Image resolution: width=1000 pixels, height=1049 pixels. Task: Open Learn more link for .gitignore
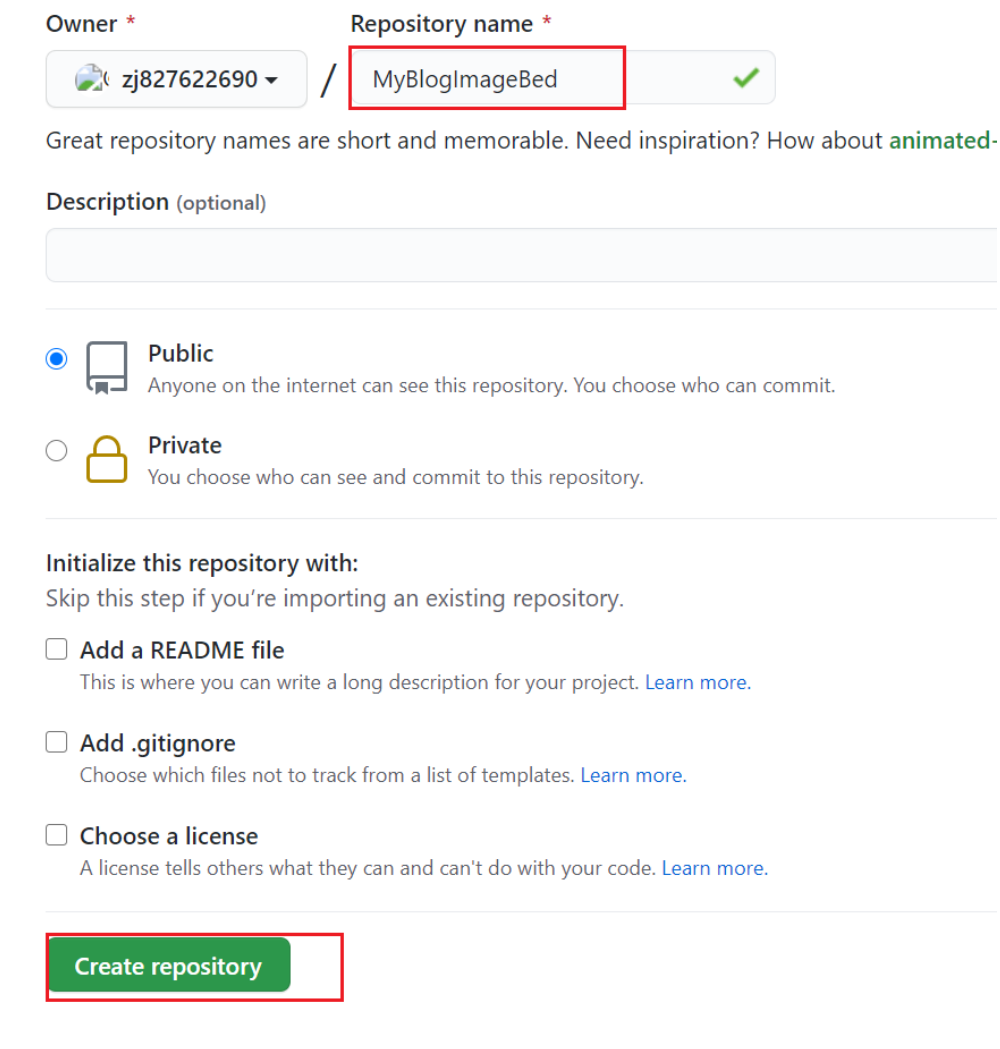click(633, 775)
